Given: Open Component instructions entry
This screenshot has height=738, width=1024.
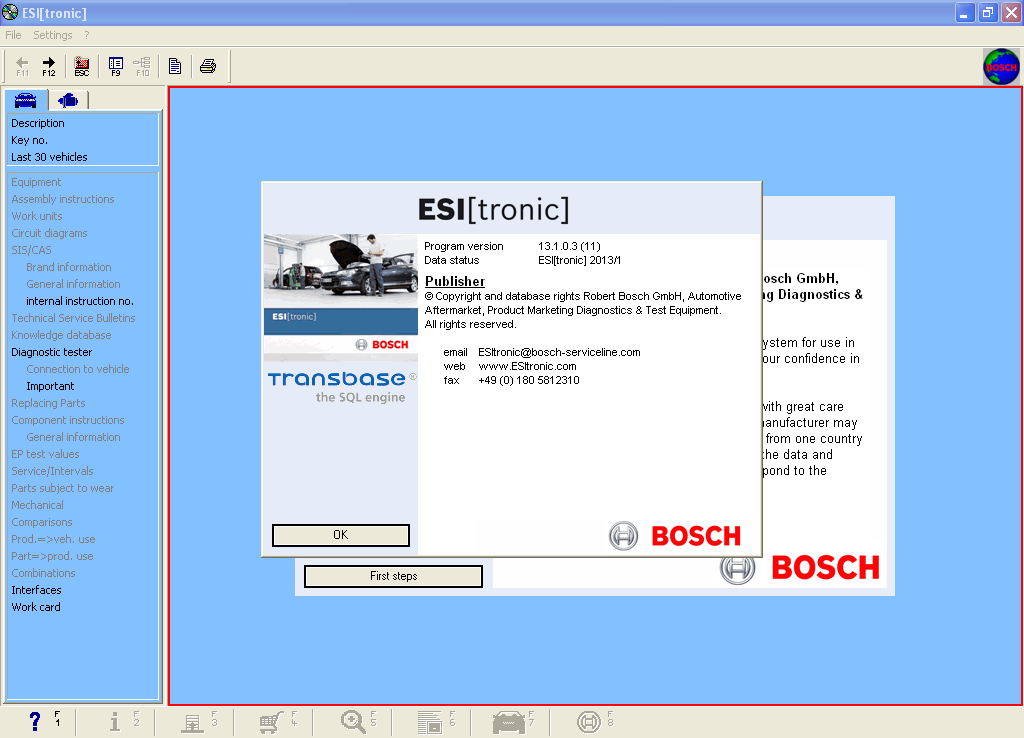Looking at the screenshot, I should click(x=68, y=420).
